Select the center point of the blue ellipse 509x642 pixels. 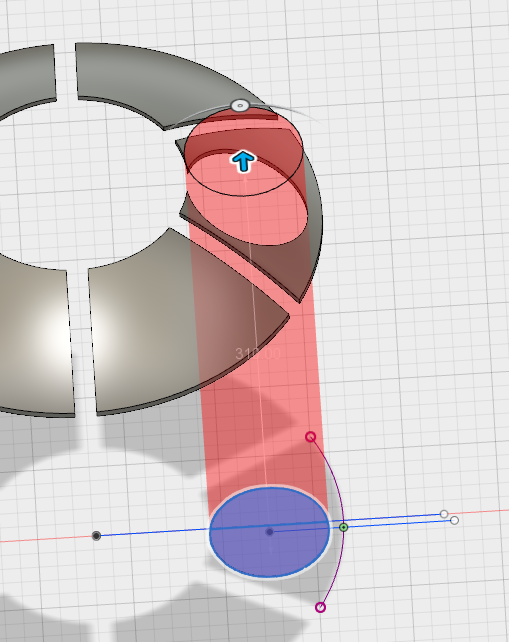269,532
